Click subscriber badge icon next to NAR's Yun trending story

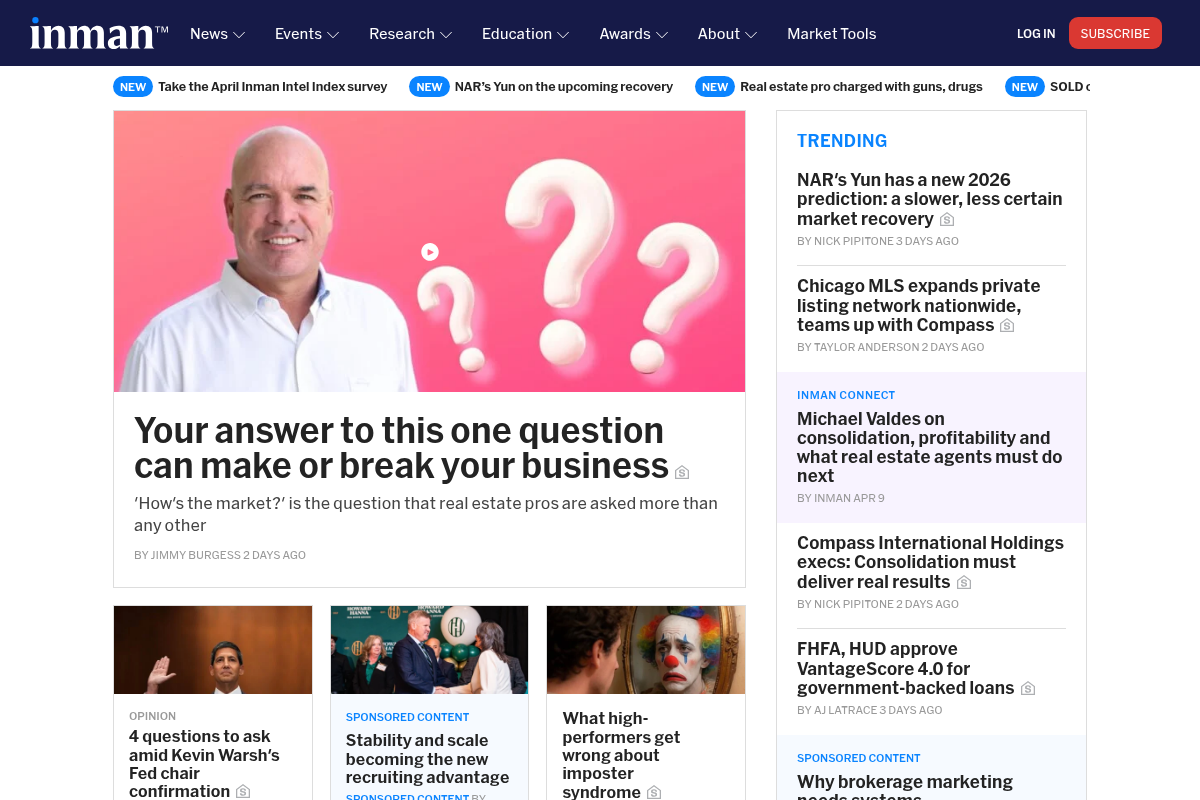947,220
